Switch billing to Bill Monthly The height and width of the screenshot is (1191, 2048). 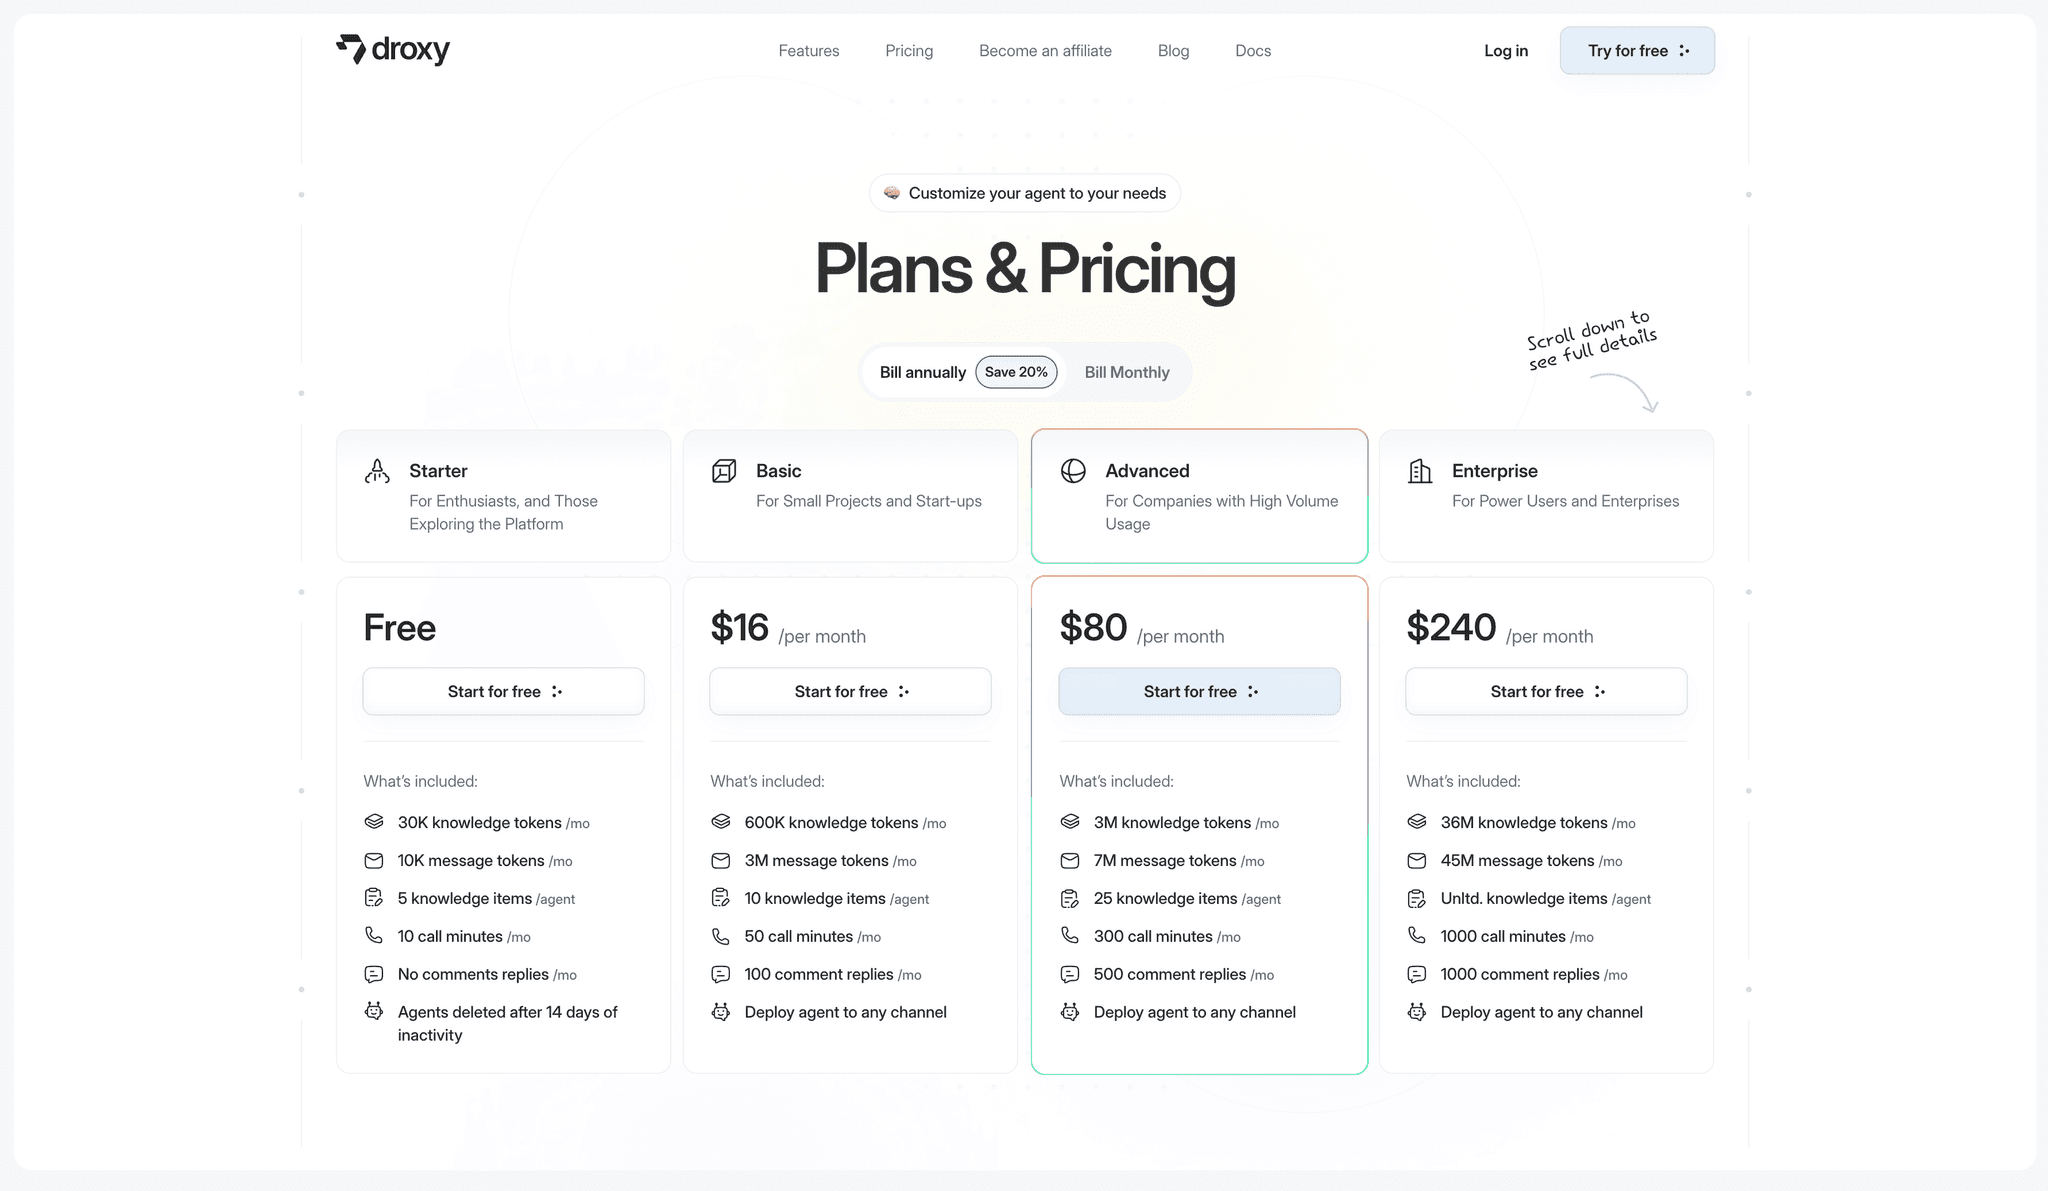[1127, 372]
